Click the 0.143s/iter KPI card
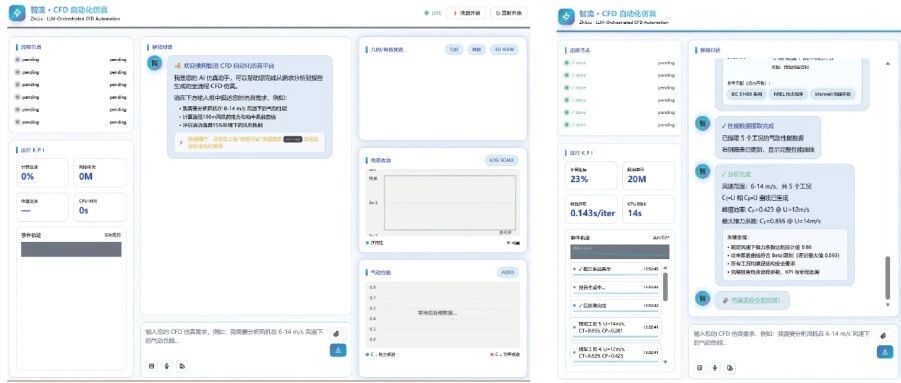The image size is (901, 383). [591, 210]
